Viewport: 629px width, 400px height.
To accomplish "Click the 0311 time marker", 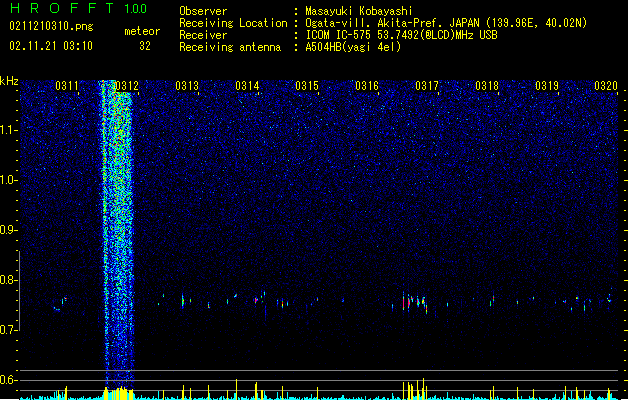I will coord(67,86).
